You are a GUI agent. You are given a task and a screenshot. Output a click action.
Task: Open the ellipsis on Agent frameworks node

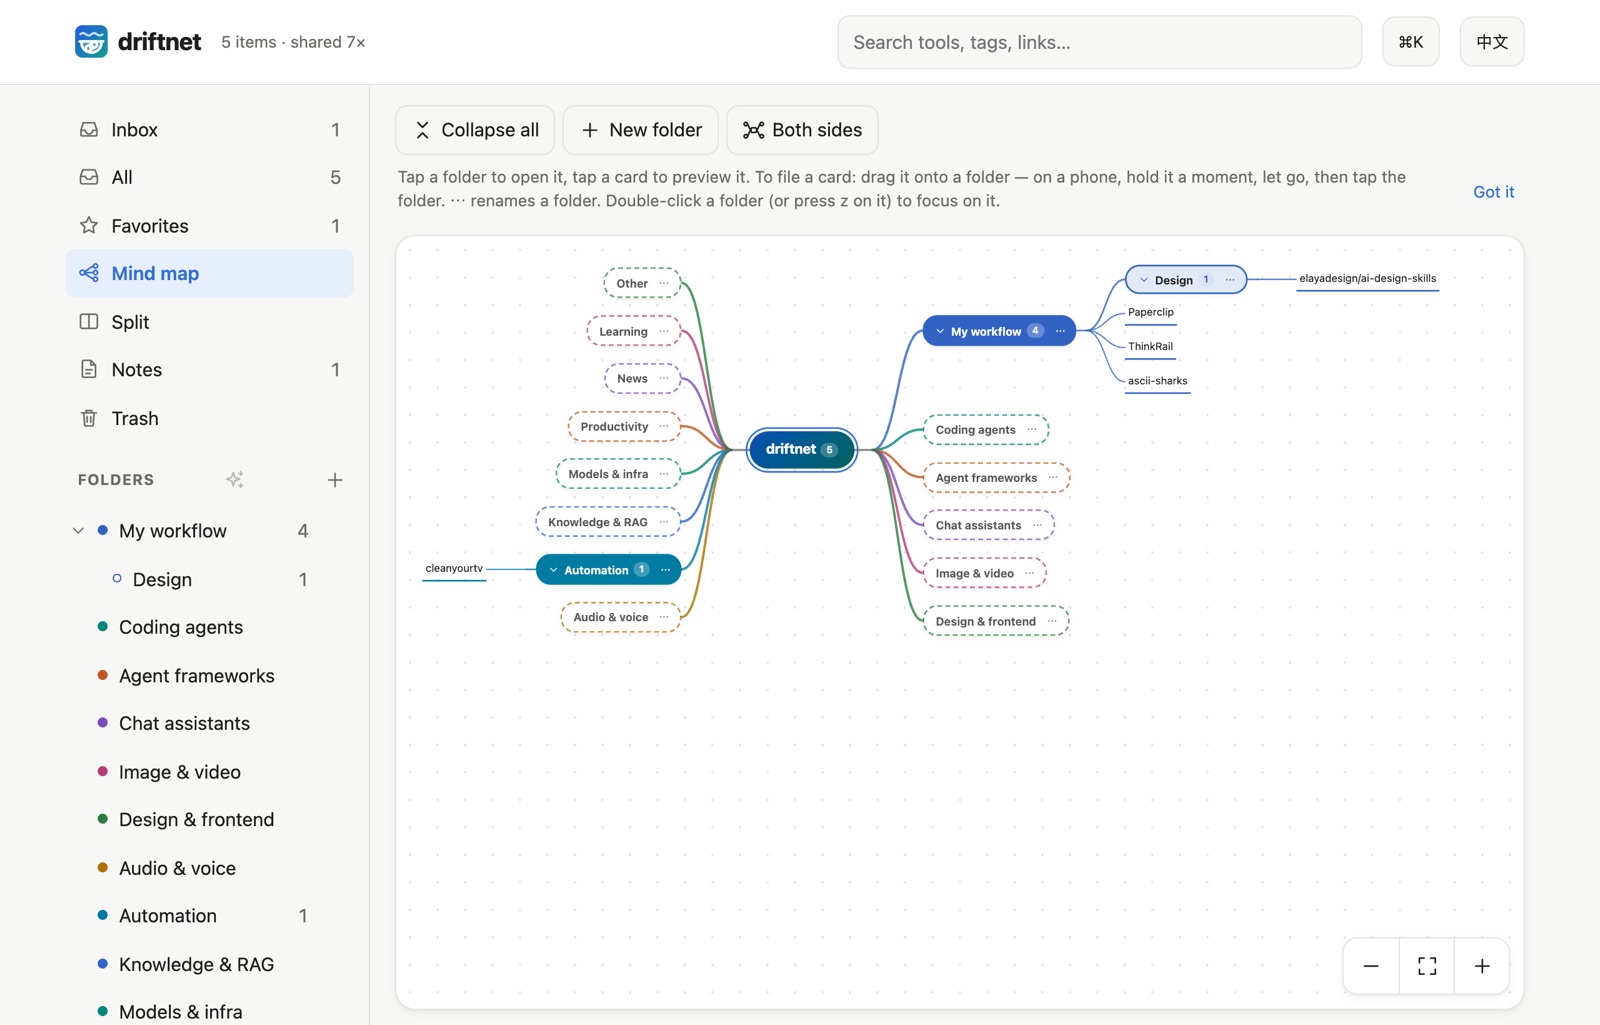pos(1053,478)
